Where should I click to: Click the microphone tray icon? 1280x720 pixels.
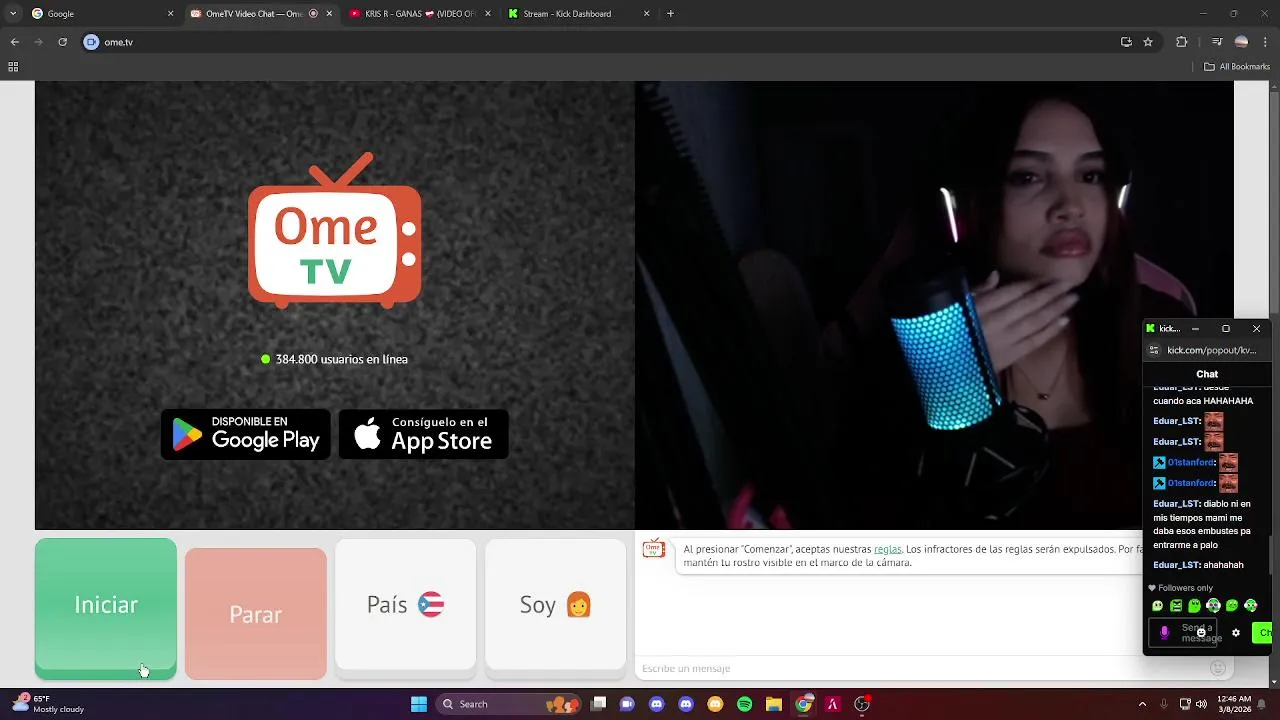(x=1164, y=704)
